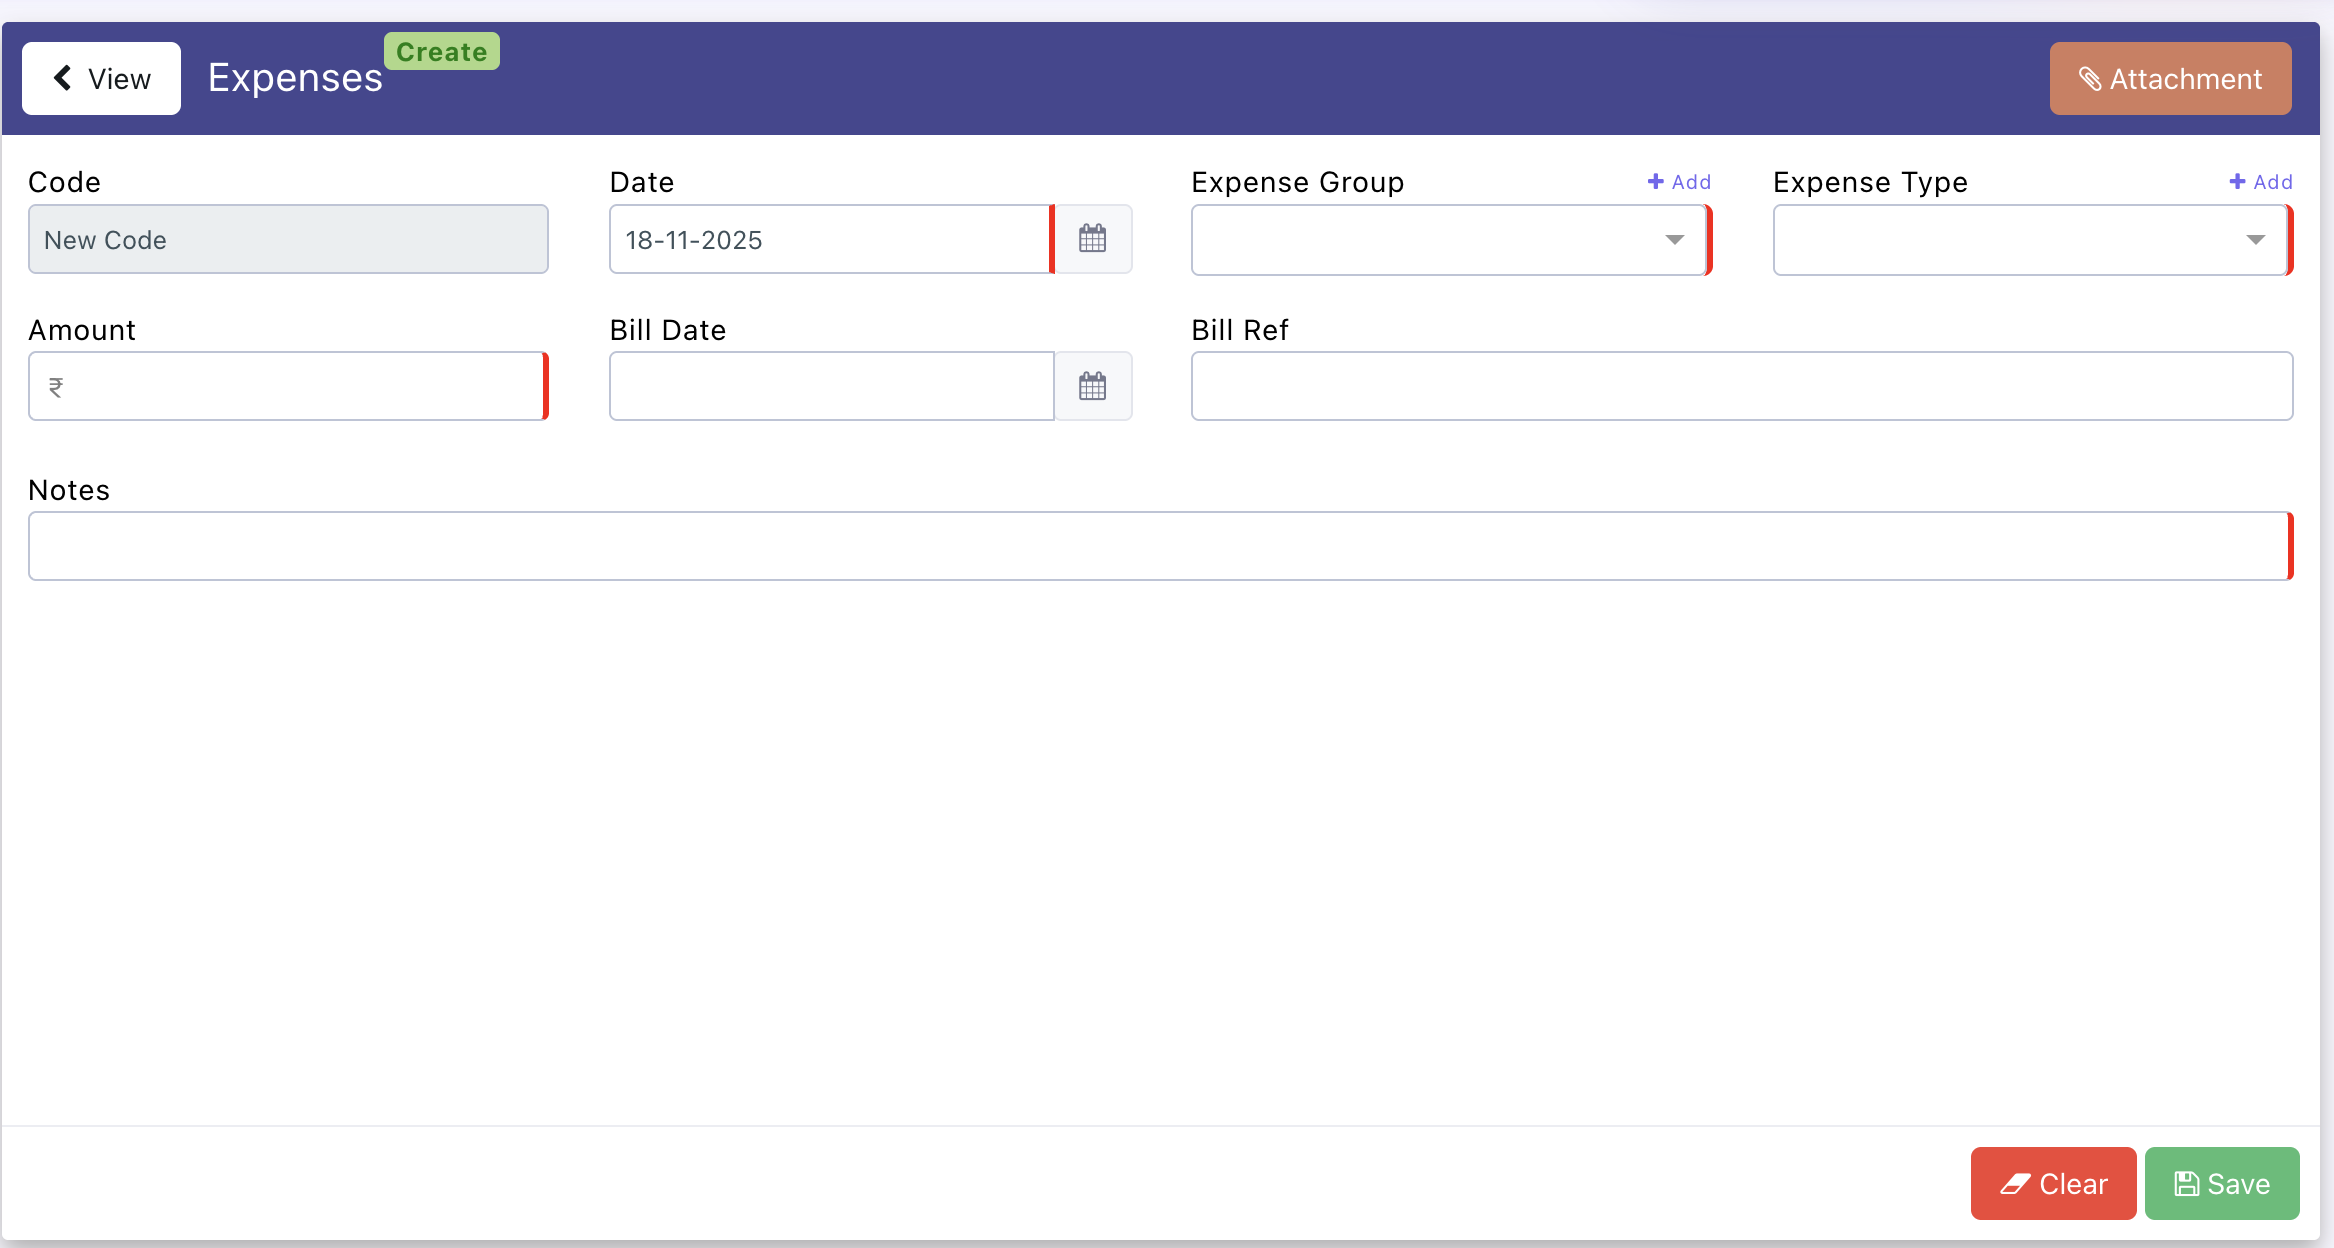The height and width of the screenshot is (1248, 2334).
Task: Click plus icon beside Expense Group Add
Action: pyautogui.click(x=1655, y=181)
